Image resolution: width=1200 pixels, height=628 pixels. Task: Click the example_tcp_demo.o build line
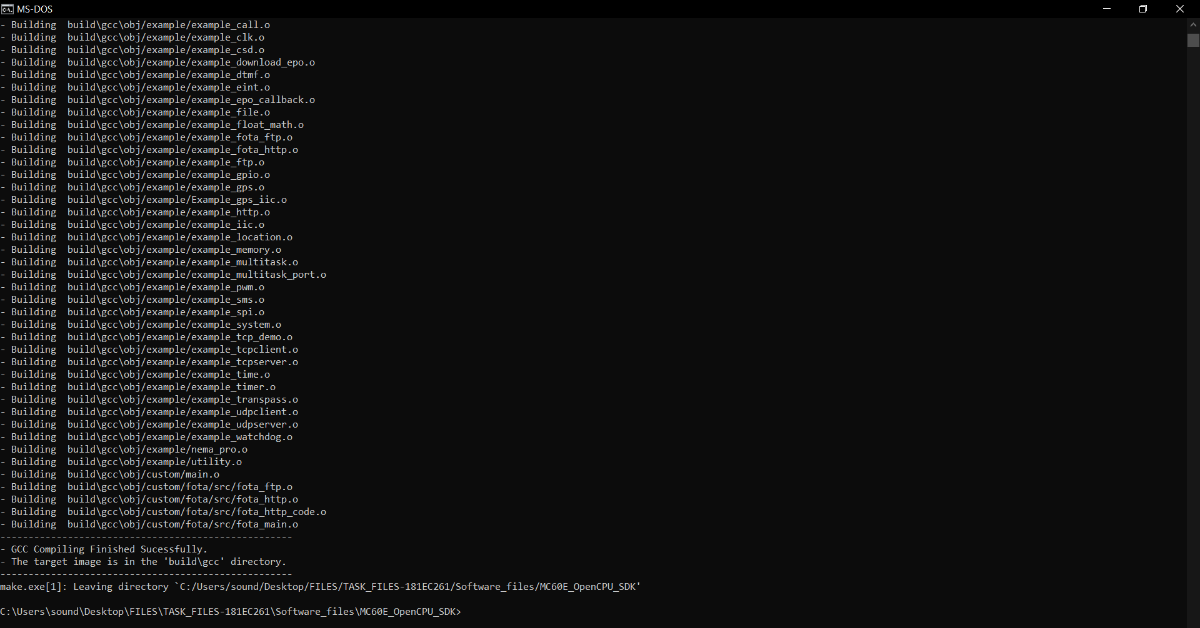146,337
